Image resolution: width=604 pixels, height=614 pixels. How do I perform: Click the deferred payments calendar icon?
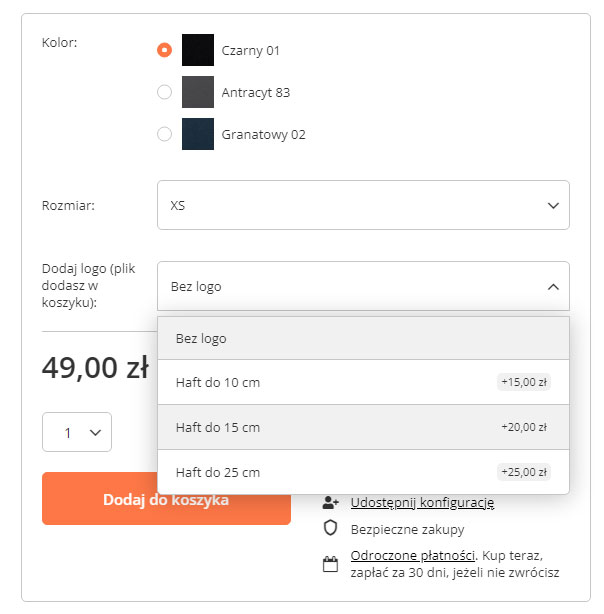331,564
